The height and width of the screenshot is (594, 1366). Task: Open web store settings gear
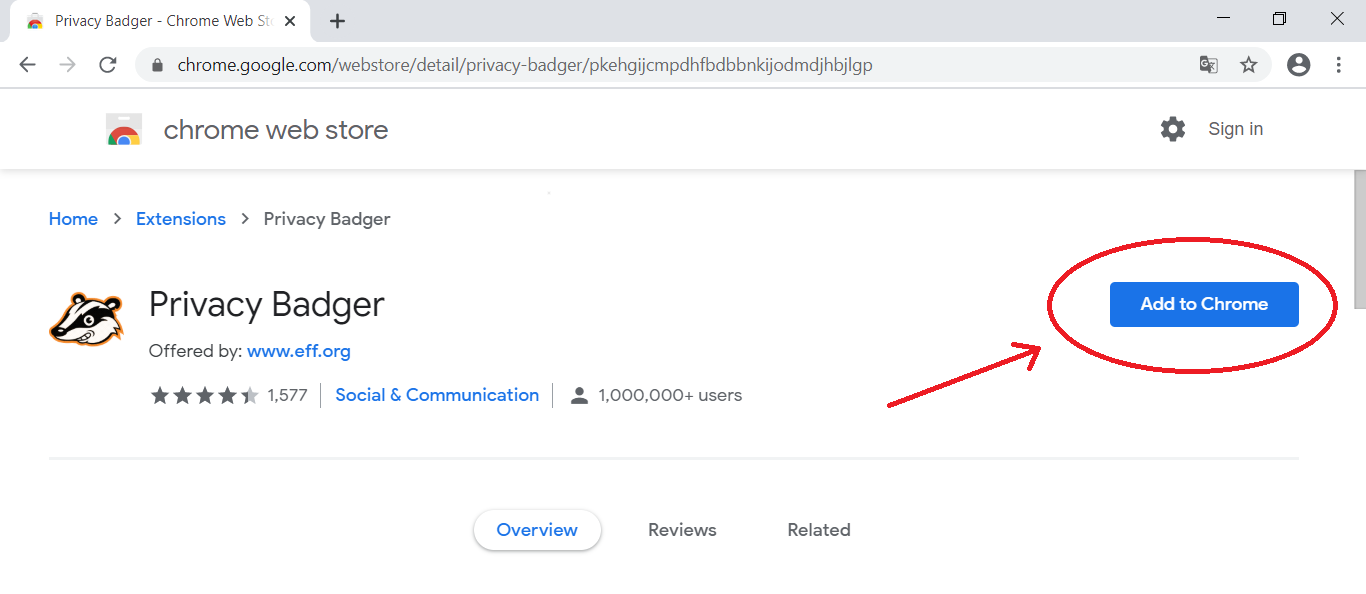tap(1173, 129)
